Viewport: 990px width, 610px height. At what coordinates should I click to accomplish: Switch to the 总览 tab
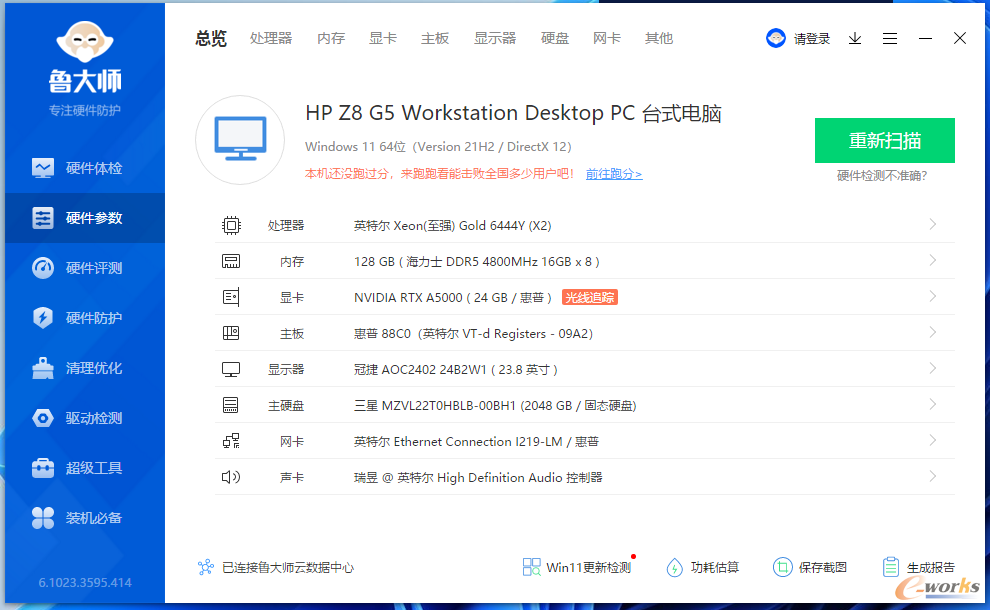click(x=211, y=39)
